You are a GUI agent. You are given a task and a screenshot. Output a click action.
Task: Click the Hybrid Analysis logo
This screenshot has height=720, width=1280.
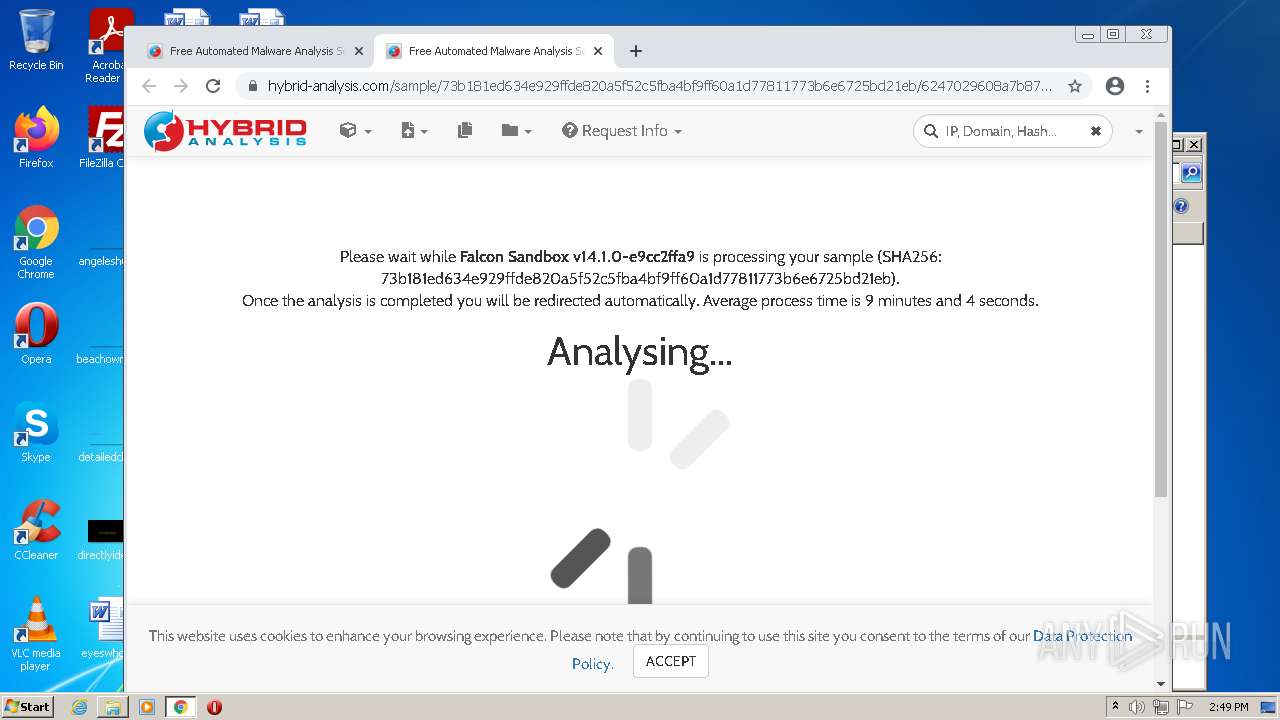225,131
